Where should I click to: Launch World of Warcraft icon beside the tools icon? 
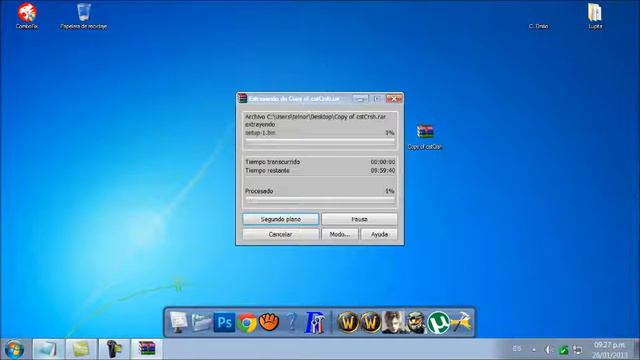click(x=348, y=322)
